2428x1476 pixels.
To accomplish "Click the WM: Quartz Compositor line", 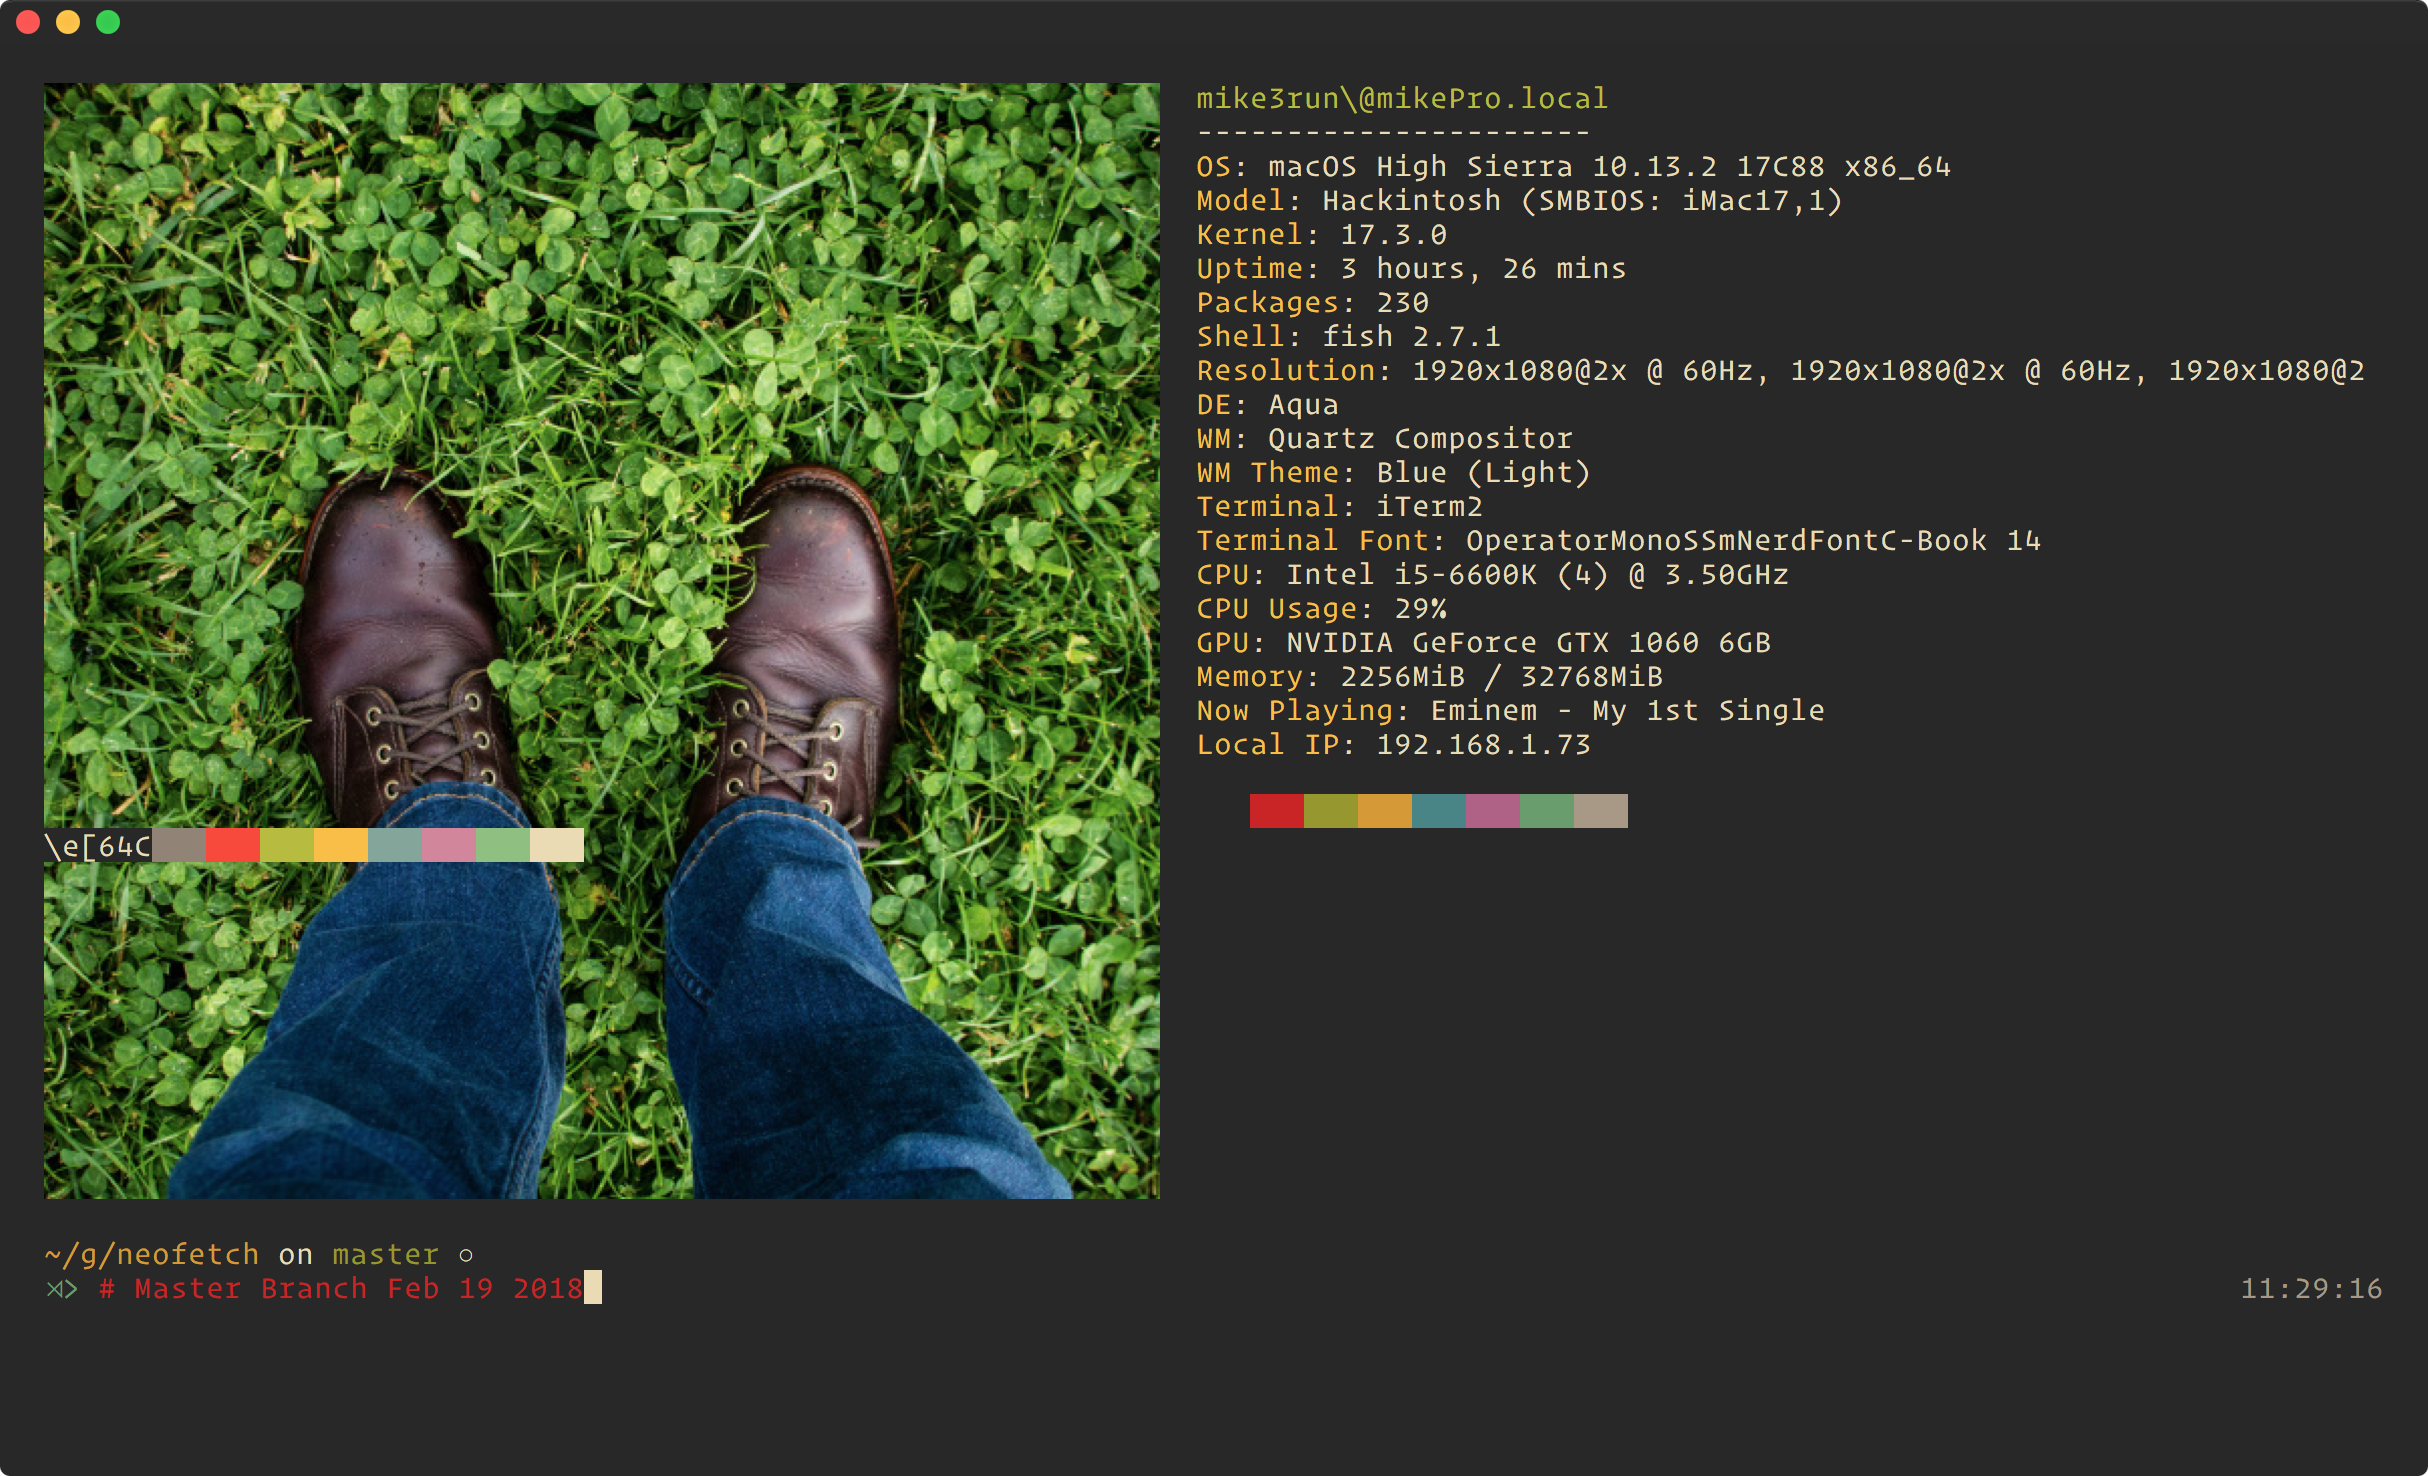I will point(1385,438).
